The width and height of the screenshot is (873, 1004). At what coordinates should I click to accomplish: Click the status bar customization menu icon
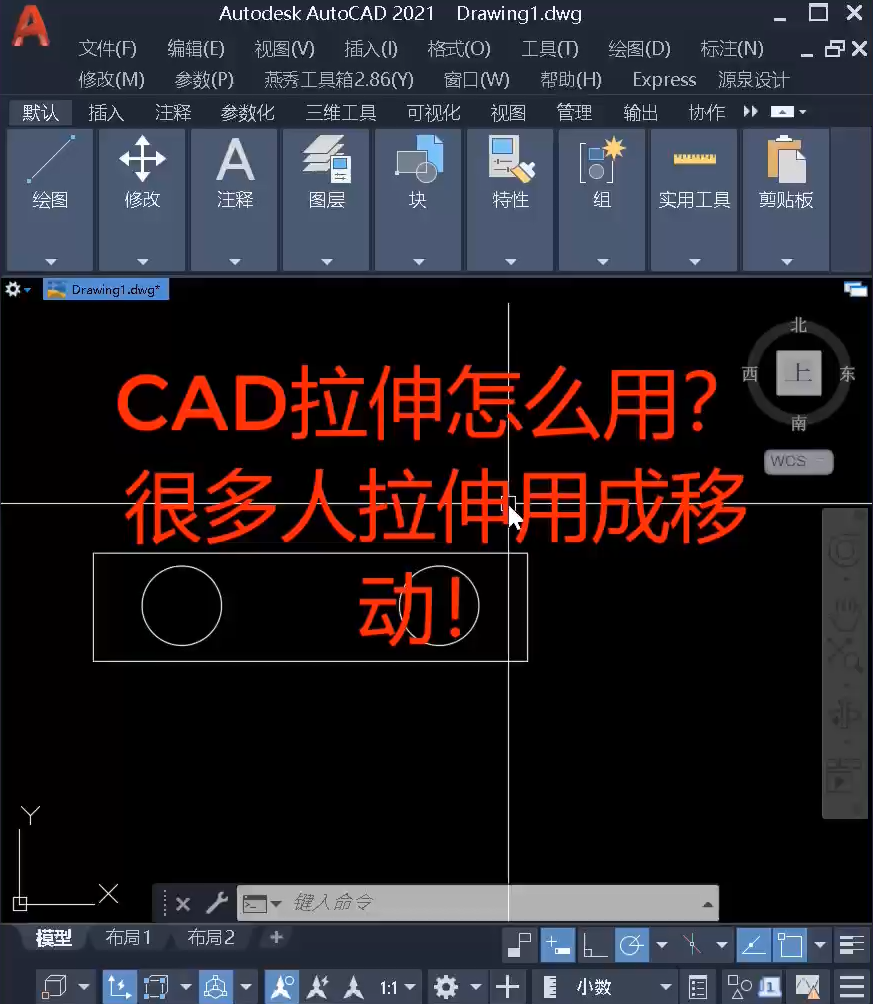click(x=852, y=987)
